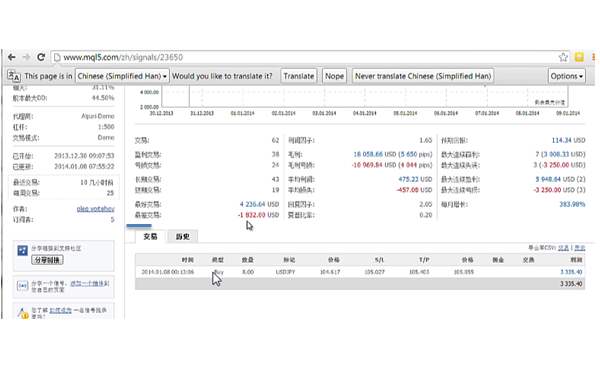Click the value 5 948.64 USD (2)
The width and height of the screenshot is (600, 368).
point(561,179)
